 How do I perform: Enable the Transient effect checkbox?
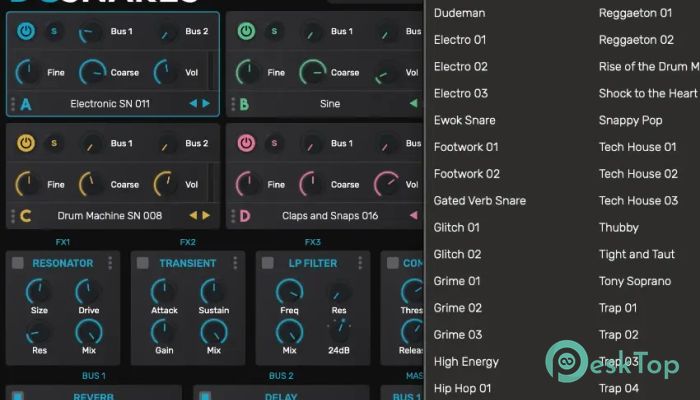(142, 263)
